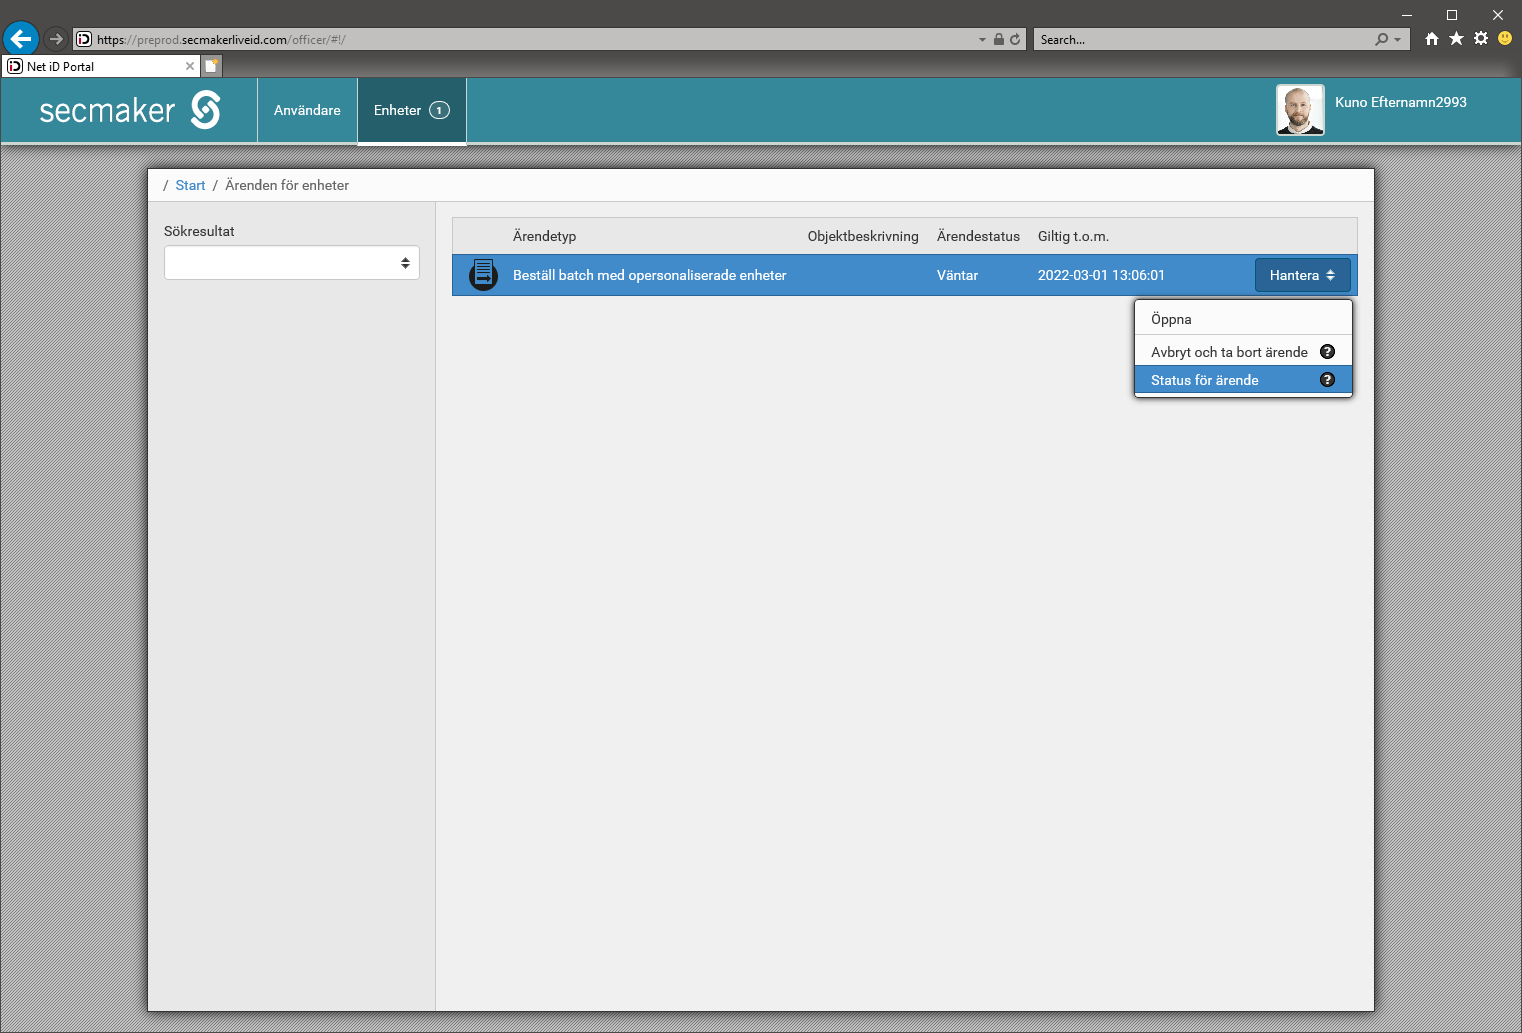Expand the Sökresultat dropdown

coord(291,263)
